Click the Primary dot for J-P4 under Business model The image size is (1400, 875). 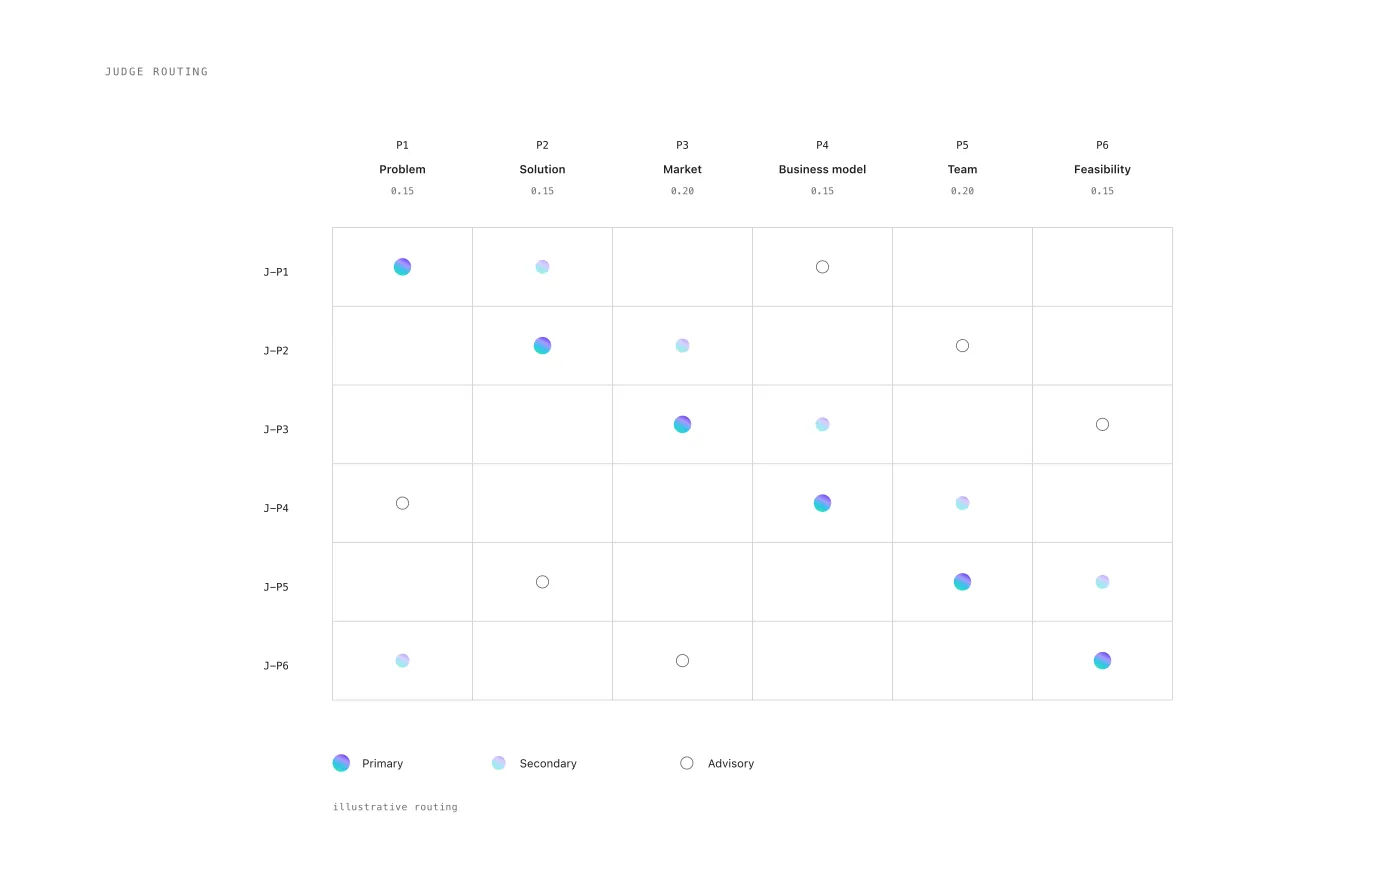[x=822, y=503]
